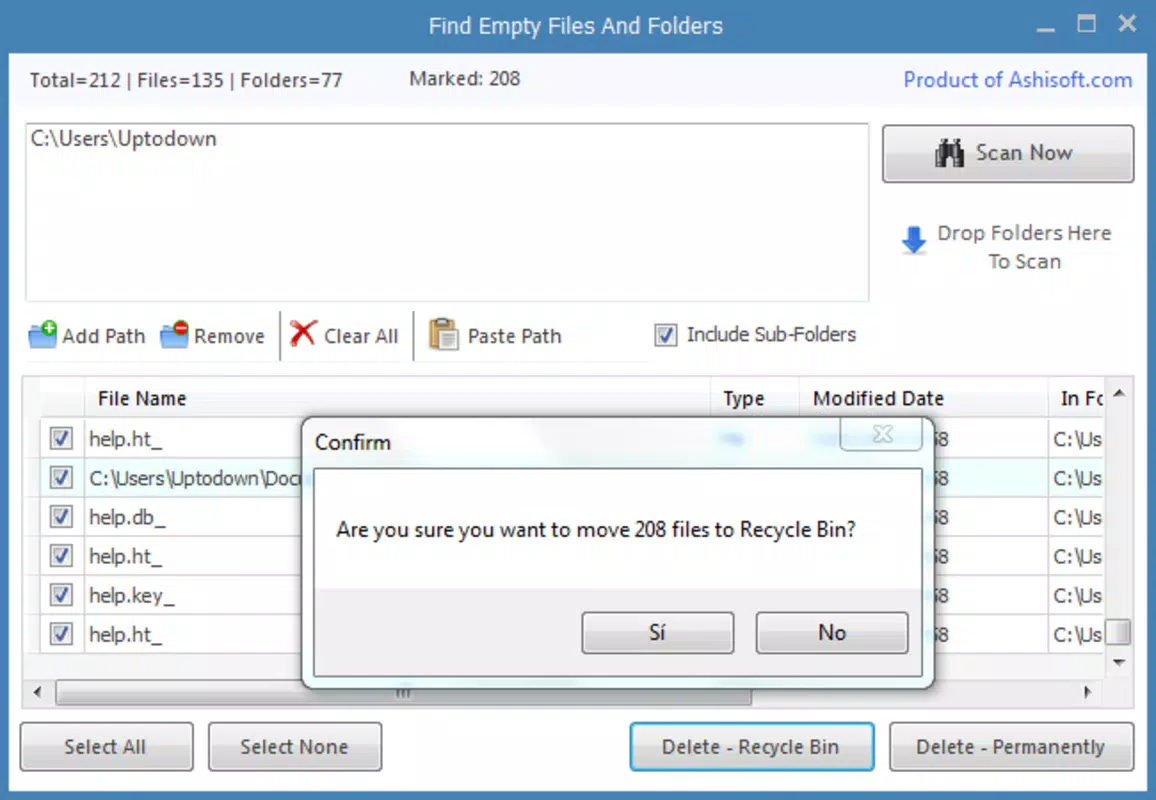Viewport: 1156px width, 800px height.
Task: Click the horizontal scrollbar right arrow
Action: [x=1087, y=692]
